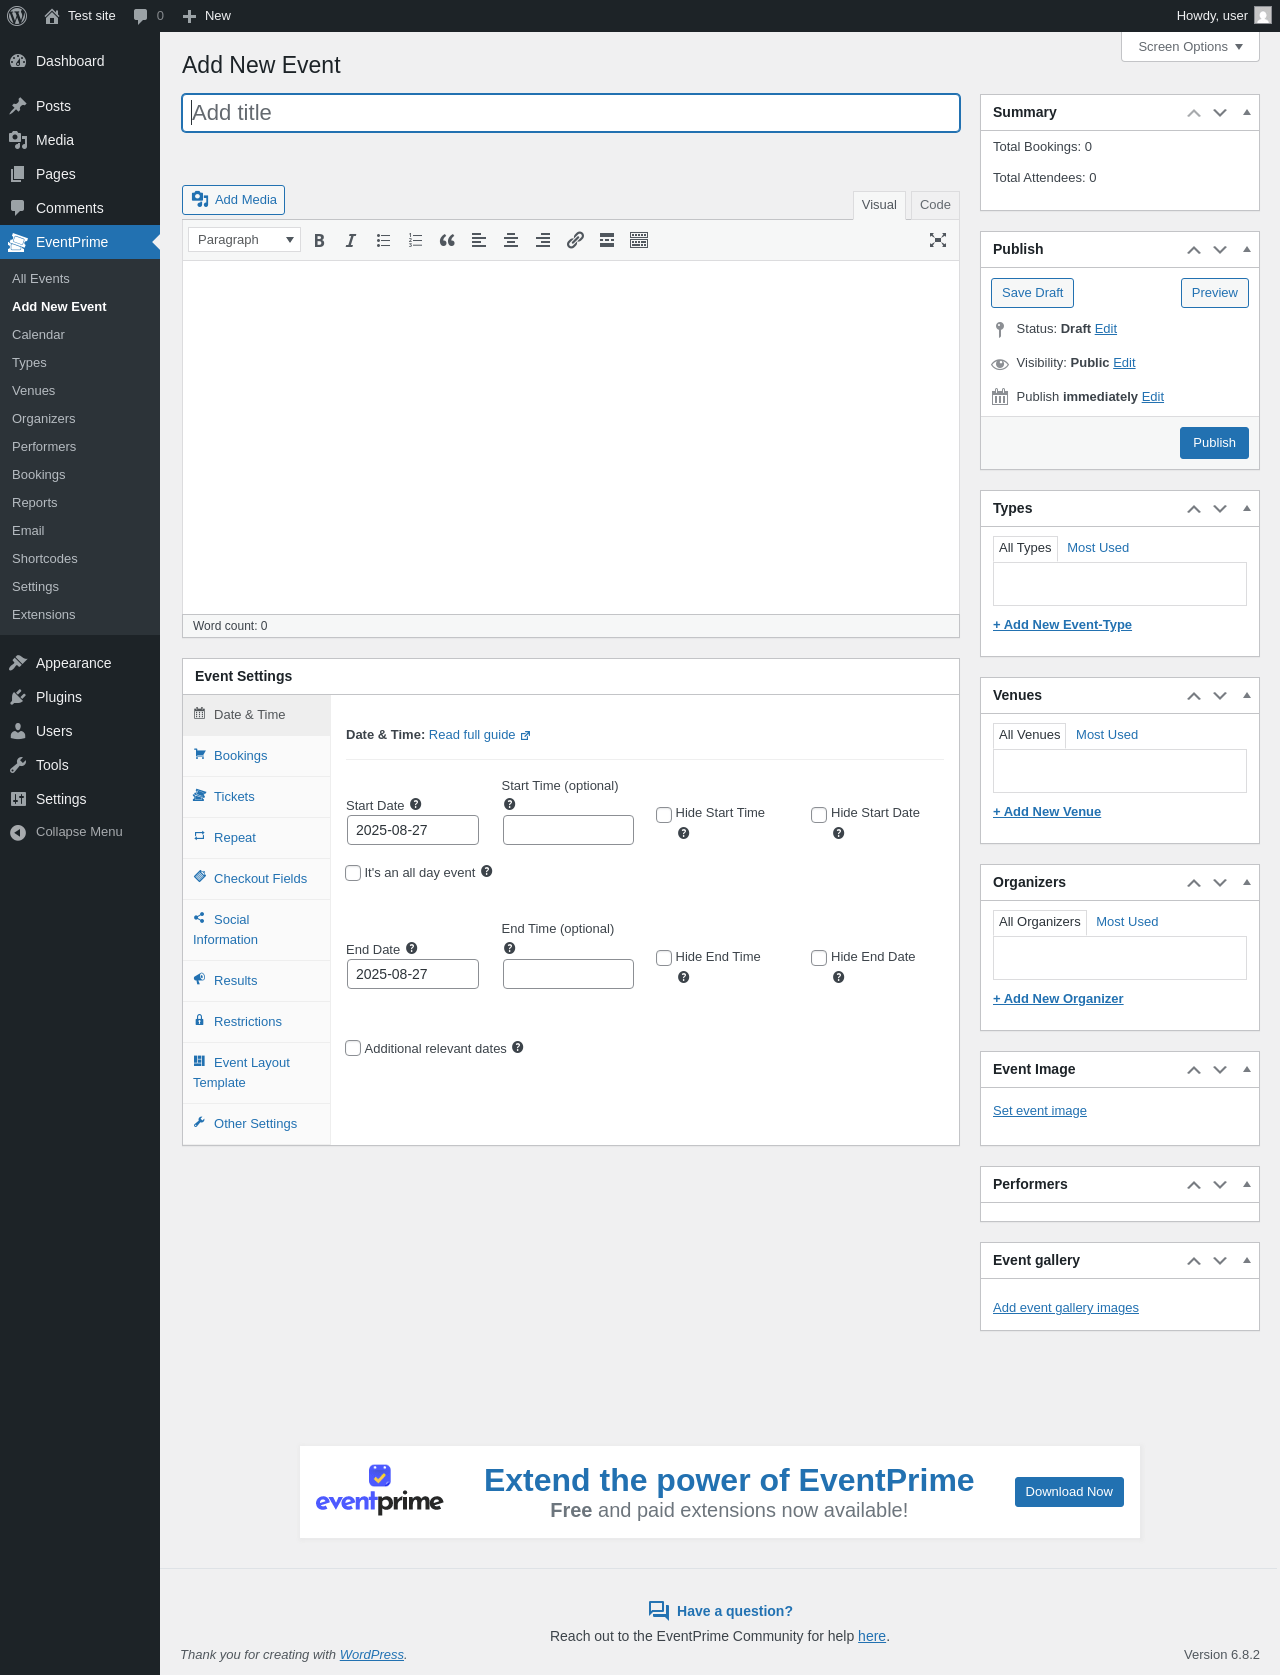
Task: Enable Hide Start Time checkbox
Action: pyautogui.click(x=664, y=815)
